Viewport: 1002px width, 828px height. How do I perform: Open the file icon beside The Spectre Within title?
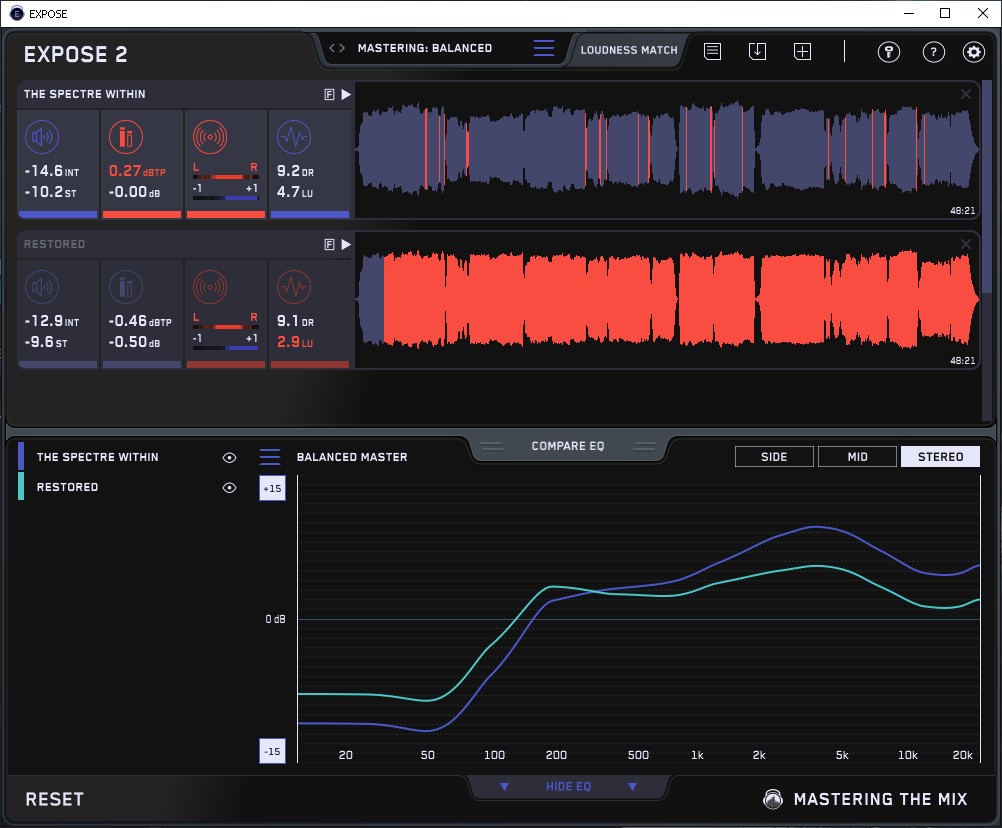pos(329,95)
